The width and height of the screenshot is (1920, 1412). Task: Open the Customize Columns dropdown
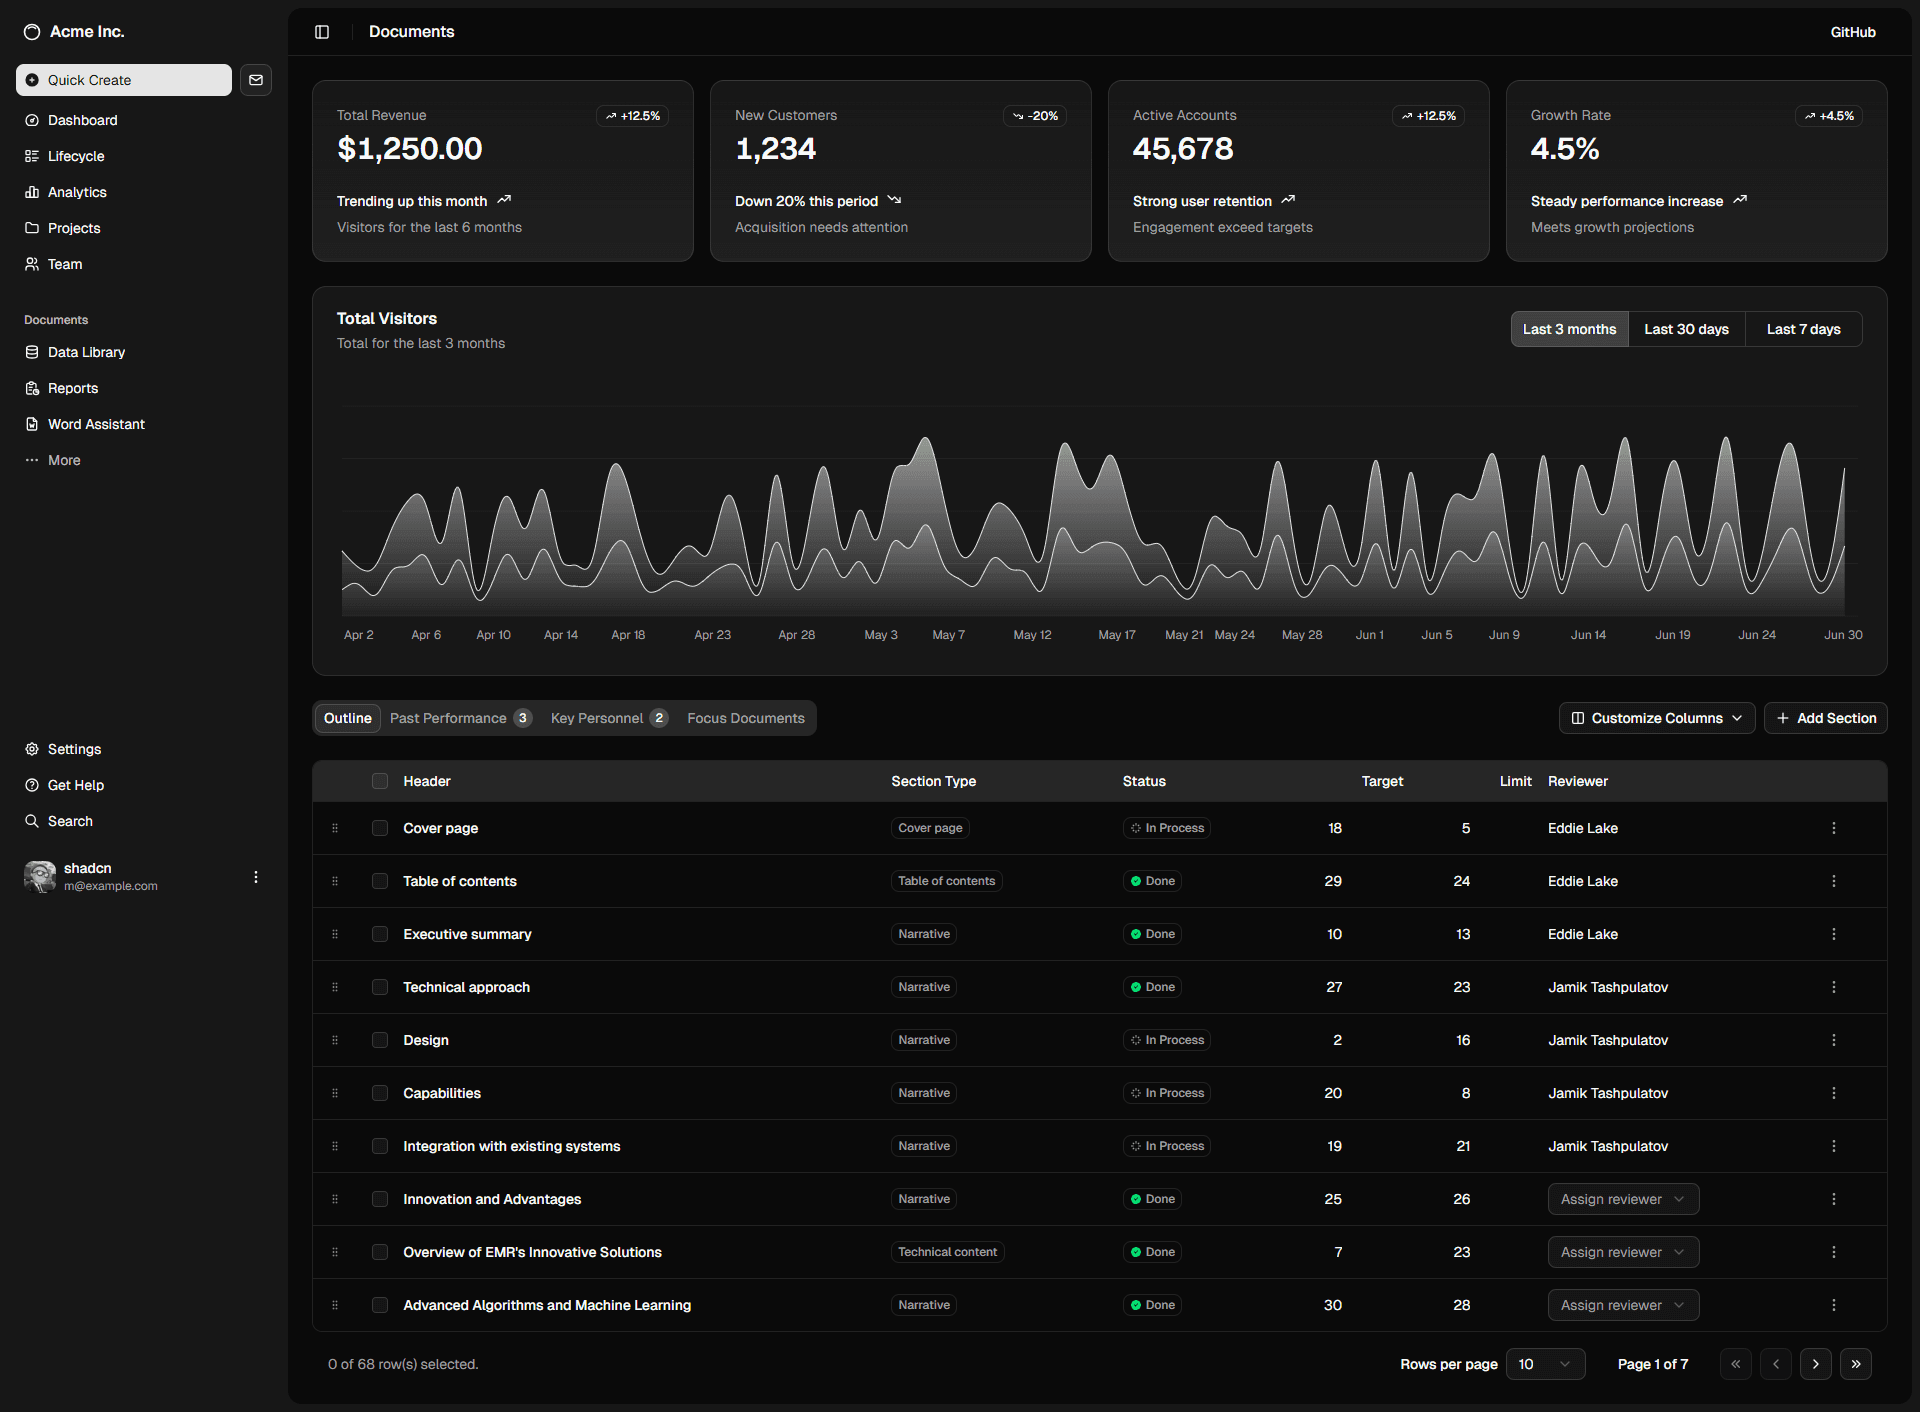click(x=1656, y=718)
